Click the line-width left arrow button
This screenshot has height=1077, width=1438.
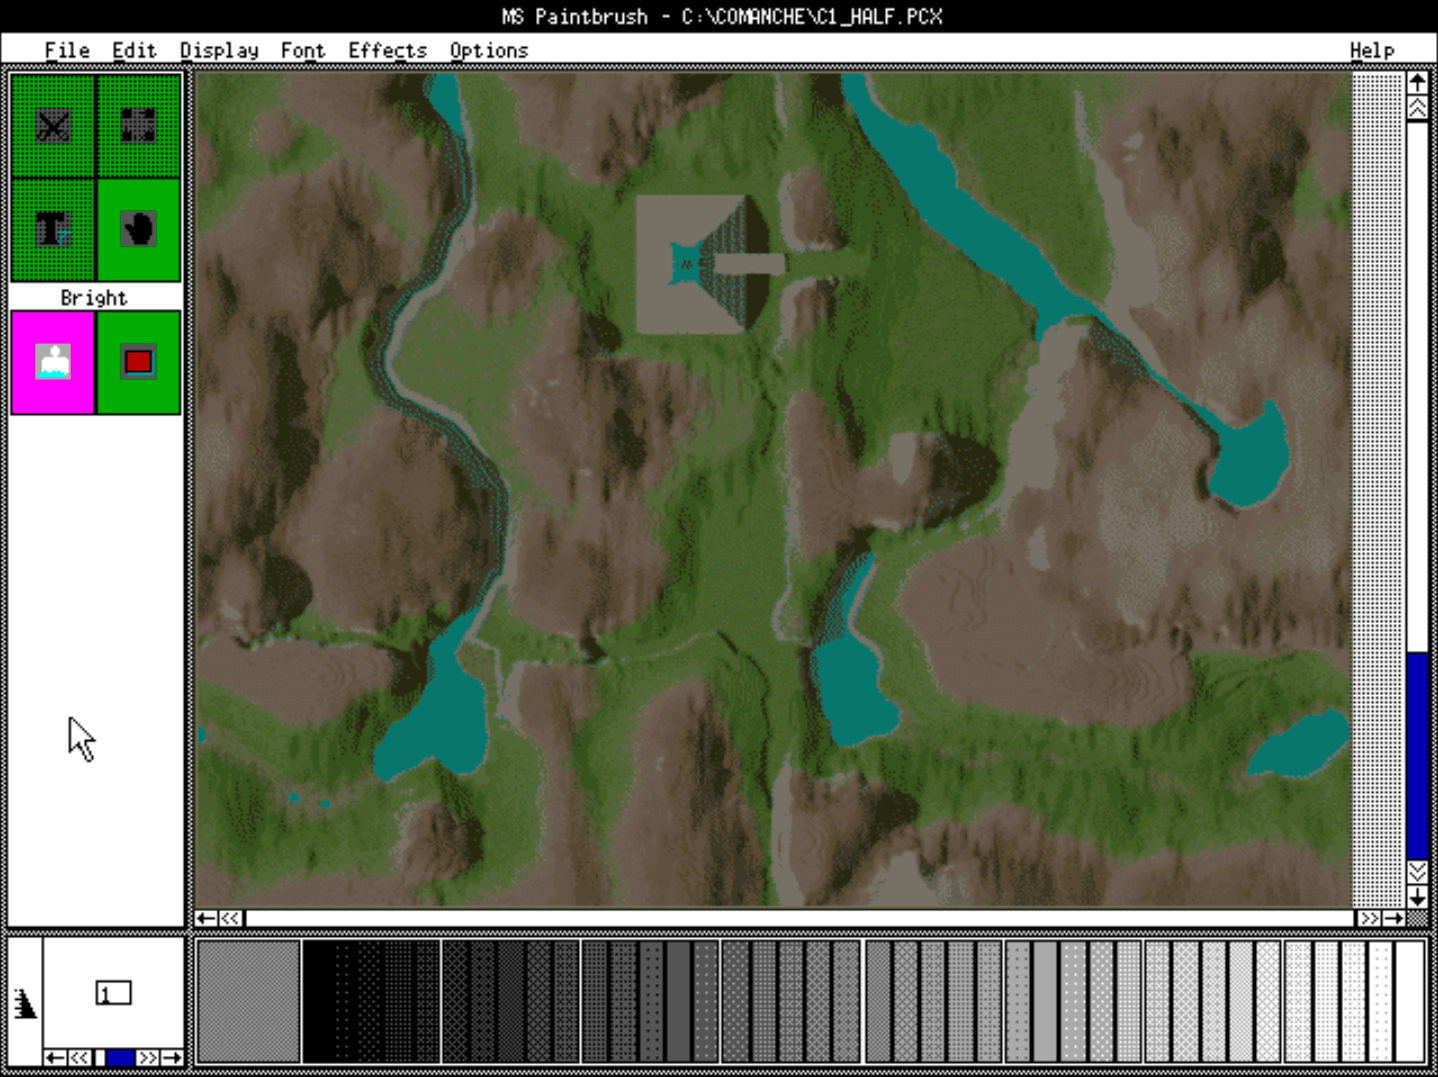pos(56,1057)
